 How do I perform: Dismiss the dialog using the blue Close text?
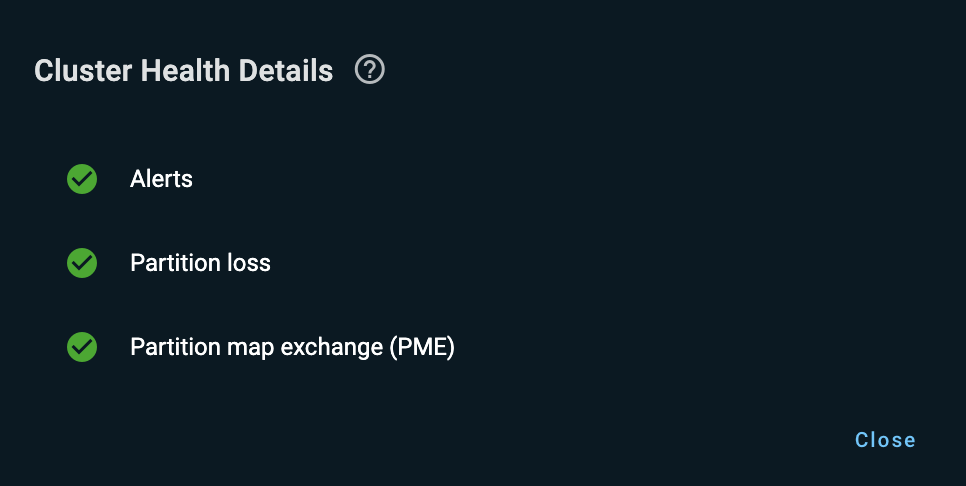tap(885, 440)
